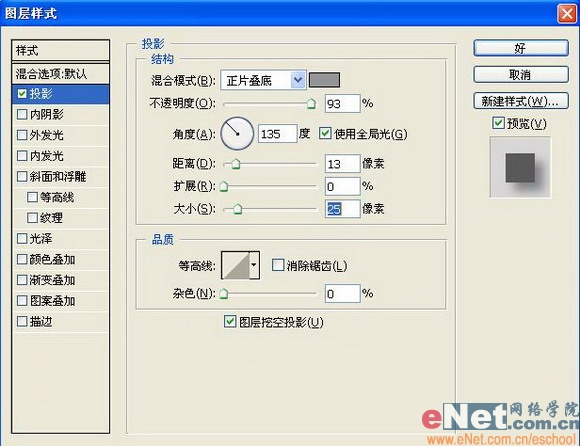Image resolution: width=580 pixels, height=446 pixels.
Task: Click the 扩展 slider handle
Action: pos(223,187)
